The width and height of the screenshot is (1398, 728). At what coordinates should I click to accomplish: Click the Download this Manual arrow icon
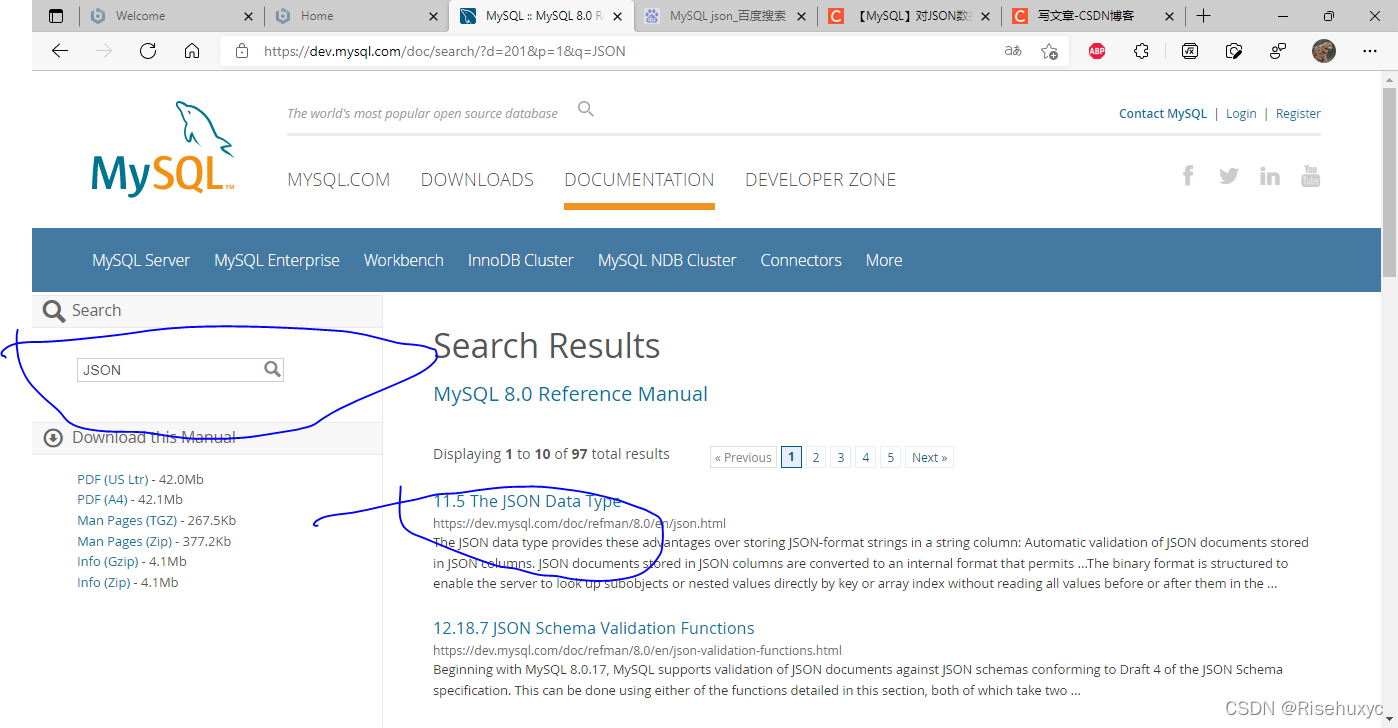53,437
